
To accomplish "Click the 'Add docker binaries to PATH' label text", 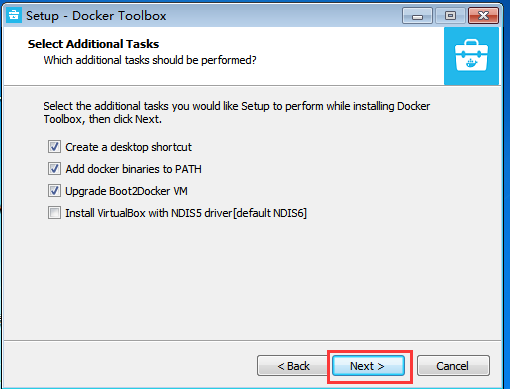I will (x=133, y=169).
